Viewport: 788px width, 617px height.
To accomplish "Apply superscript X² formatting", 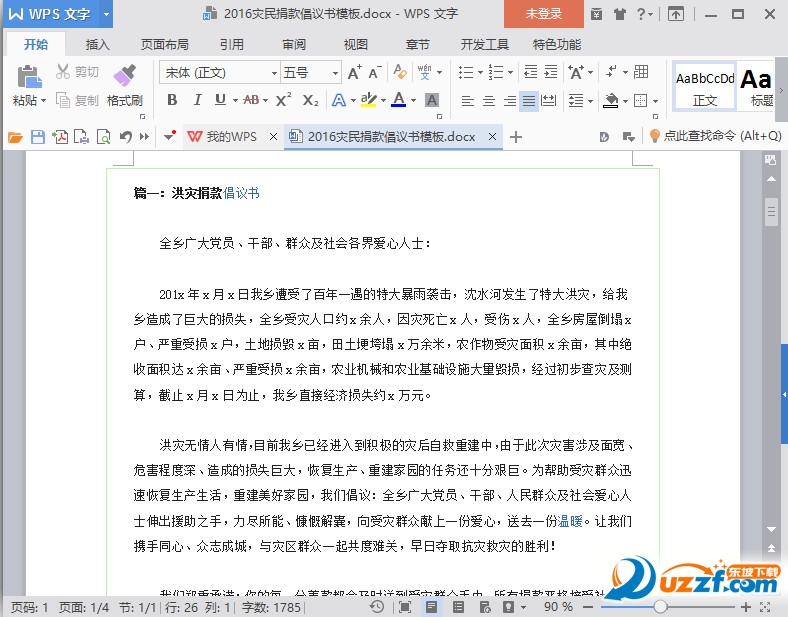I will (x=283, y=100).
